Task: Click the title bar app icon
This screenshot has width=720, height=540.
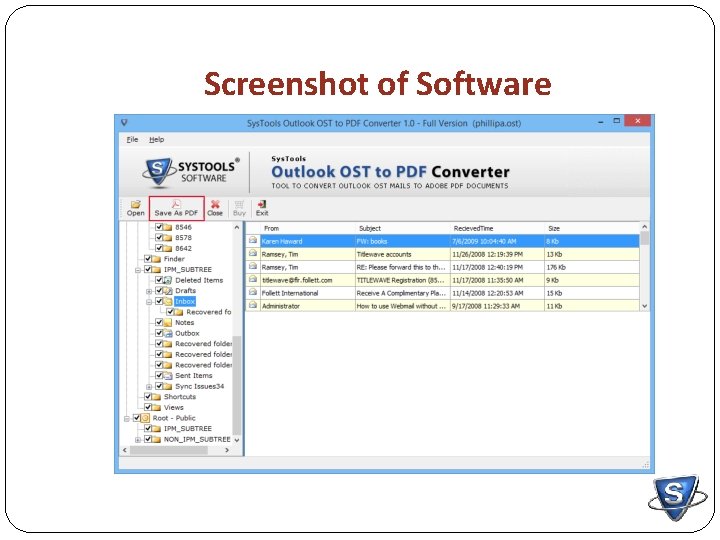Action: (124, 123)
